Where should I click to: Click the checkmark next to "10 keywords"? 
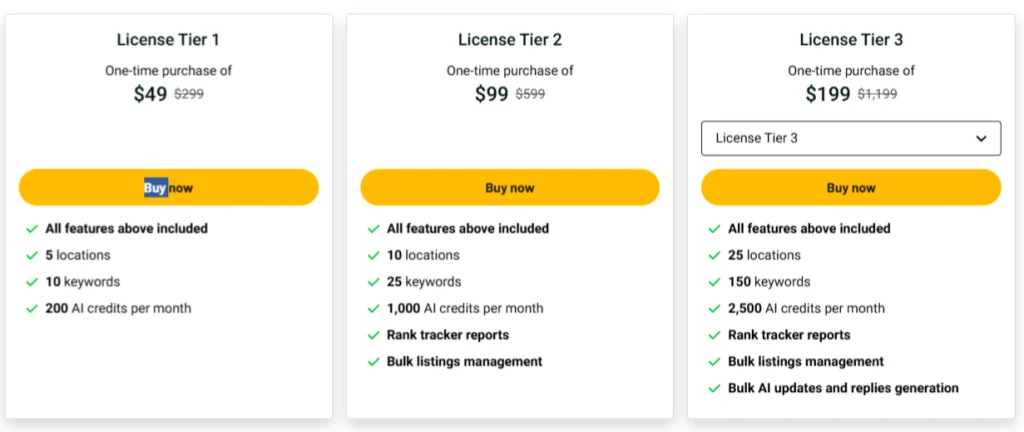32,282
